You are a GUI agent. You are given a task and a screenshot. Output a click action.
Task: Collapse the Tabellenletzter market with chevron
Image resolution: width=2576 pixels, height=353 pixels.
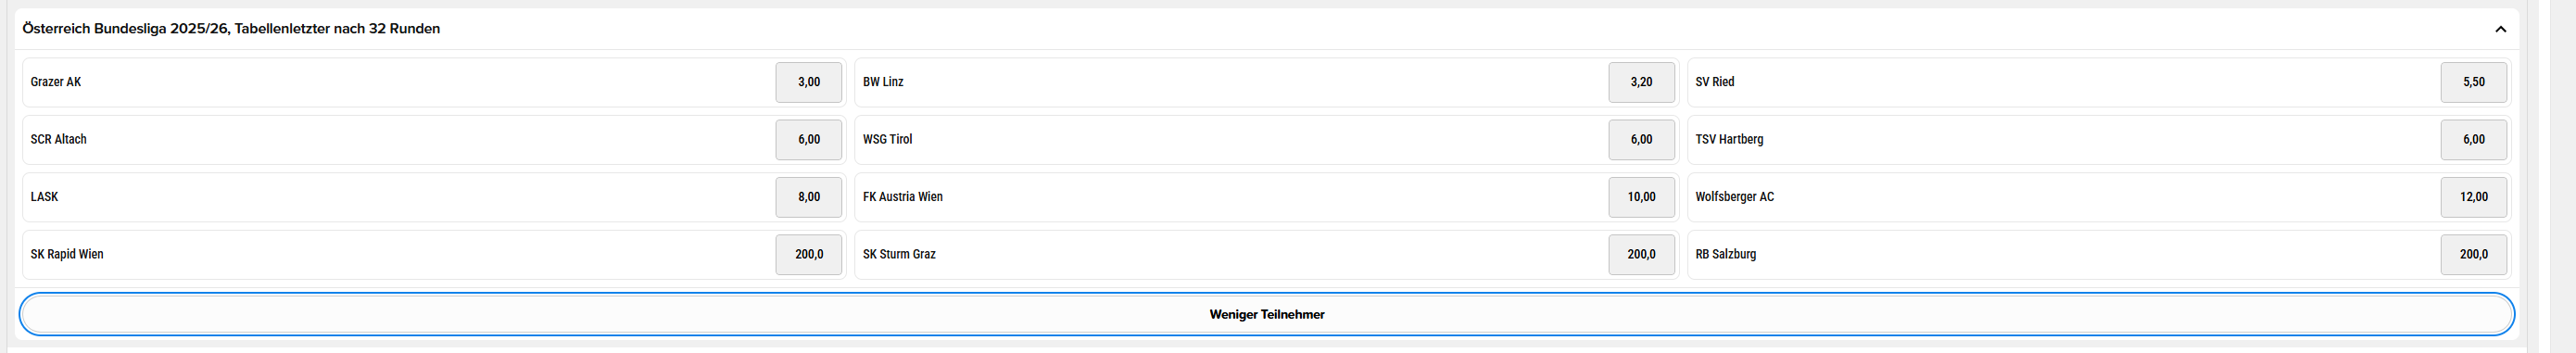point(2500,29)
